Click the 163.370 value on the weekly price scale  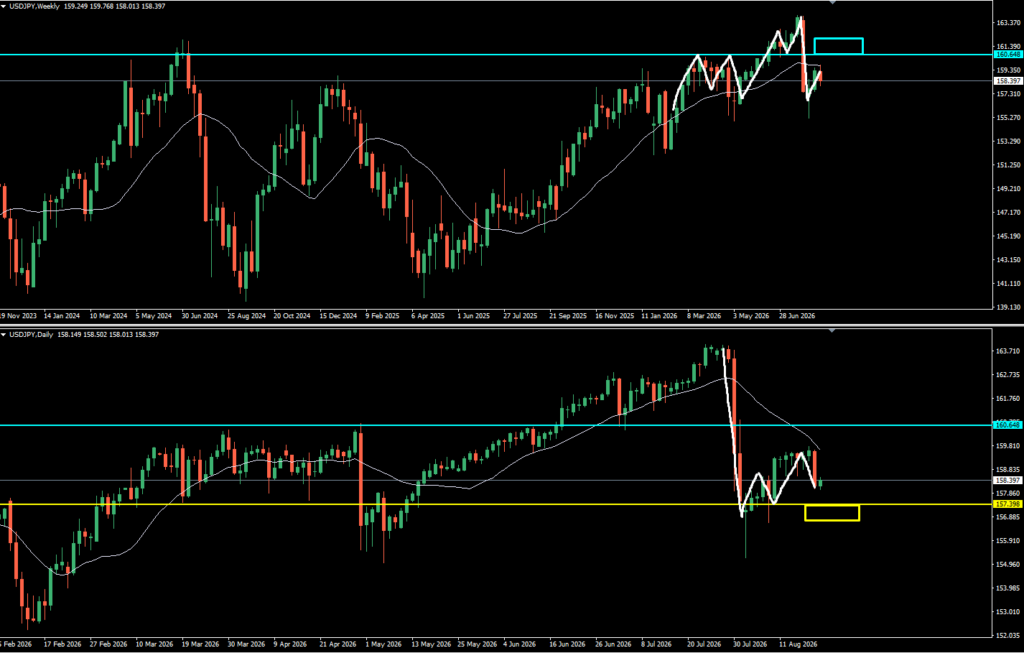(1008, 23)
